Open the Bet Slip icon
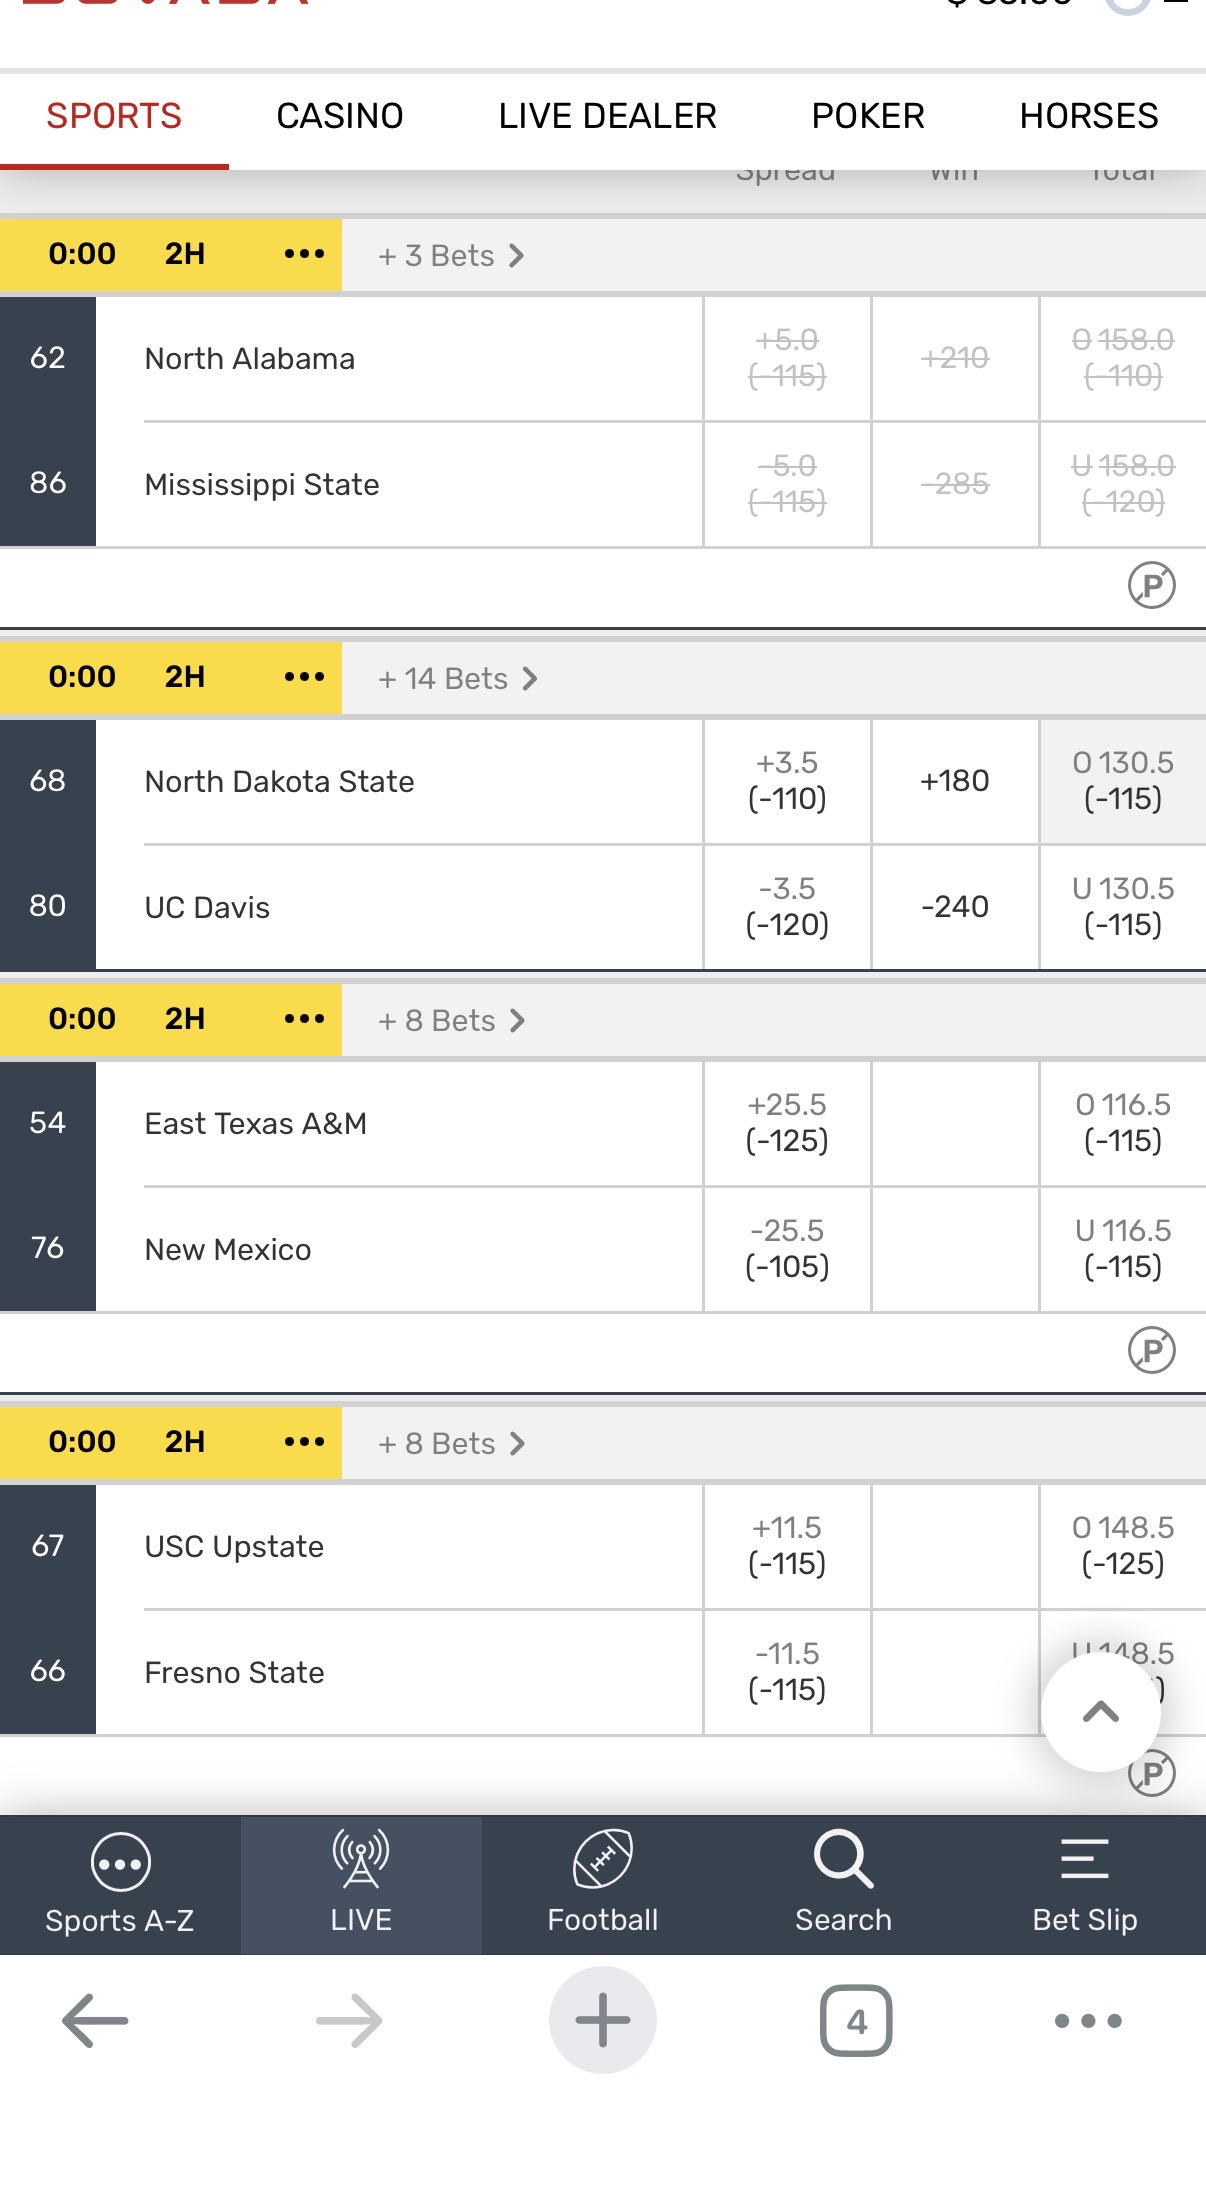Image resolution: width=1206 pixels, height=2189 pixels. (1085, 1859)
